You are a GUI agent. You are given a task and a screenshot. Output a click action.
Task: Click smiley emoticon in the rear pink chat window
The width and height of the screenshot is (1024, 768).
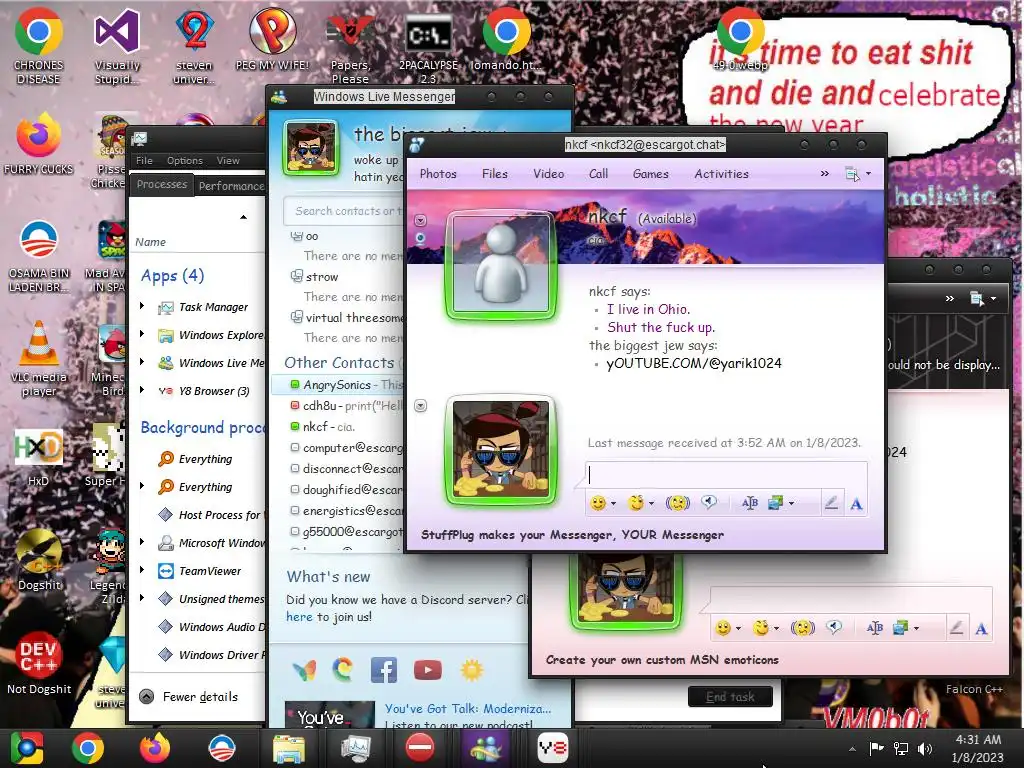tap(723, 628)
